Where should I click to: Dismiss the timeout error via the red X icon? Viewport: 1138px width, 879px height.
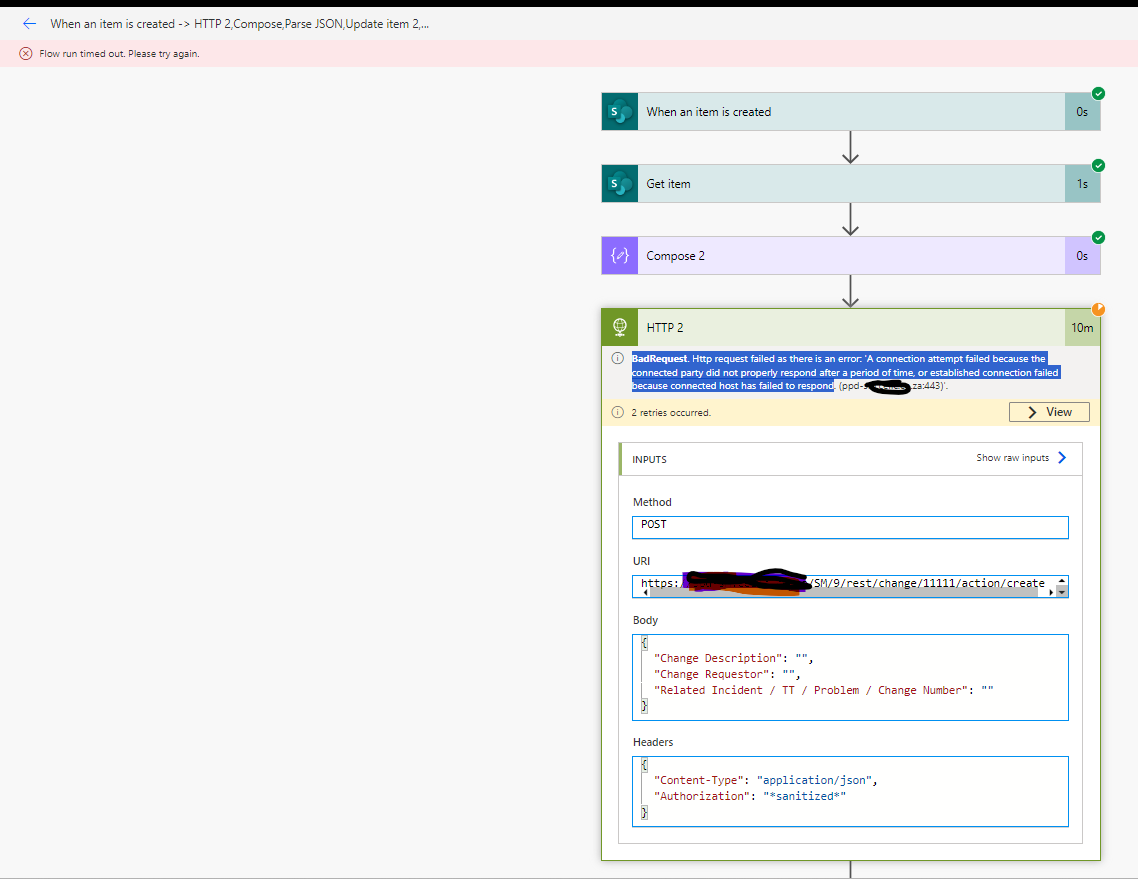pos(25,53)
